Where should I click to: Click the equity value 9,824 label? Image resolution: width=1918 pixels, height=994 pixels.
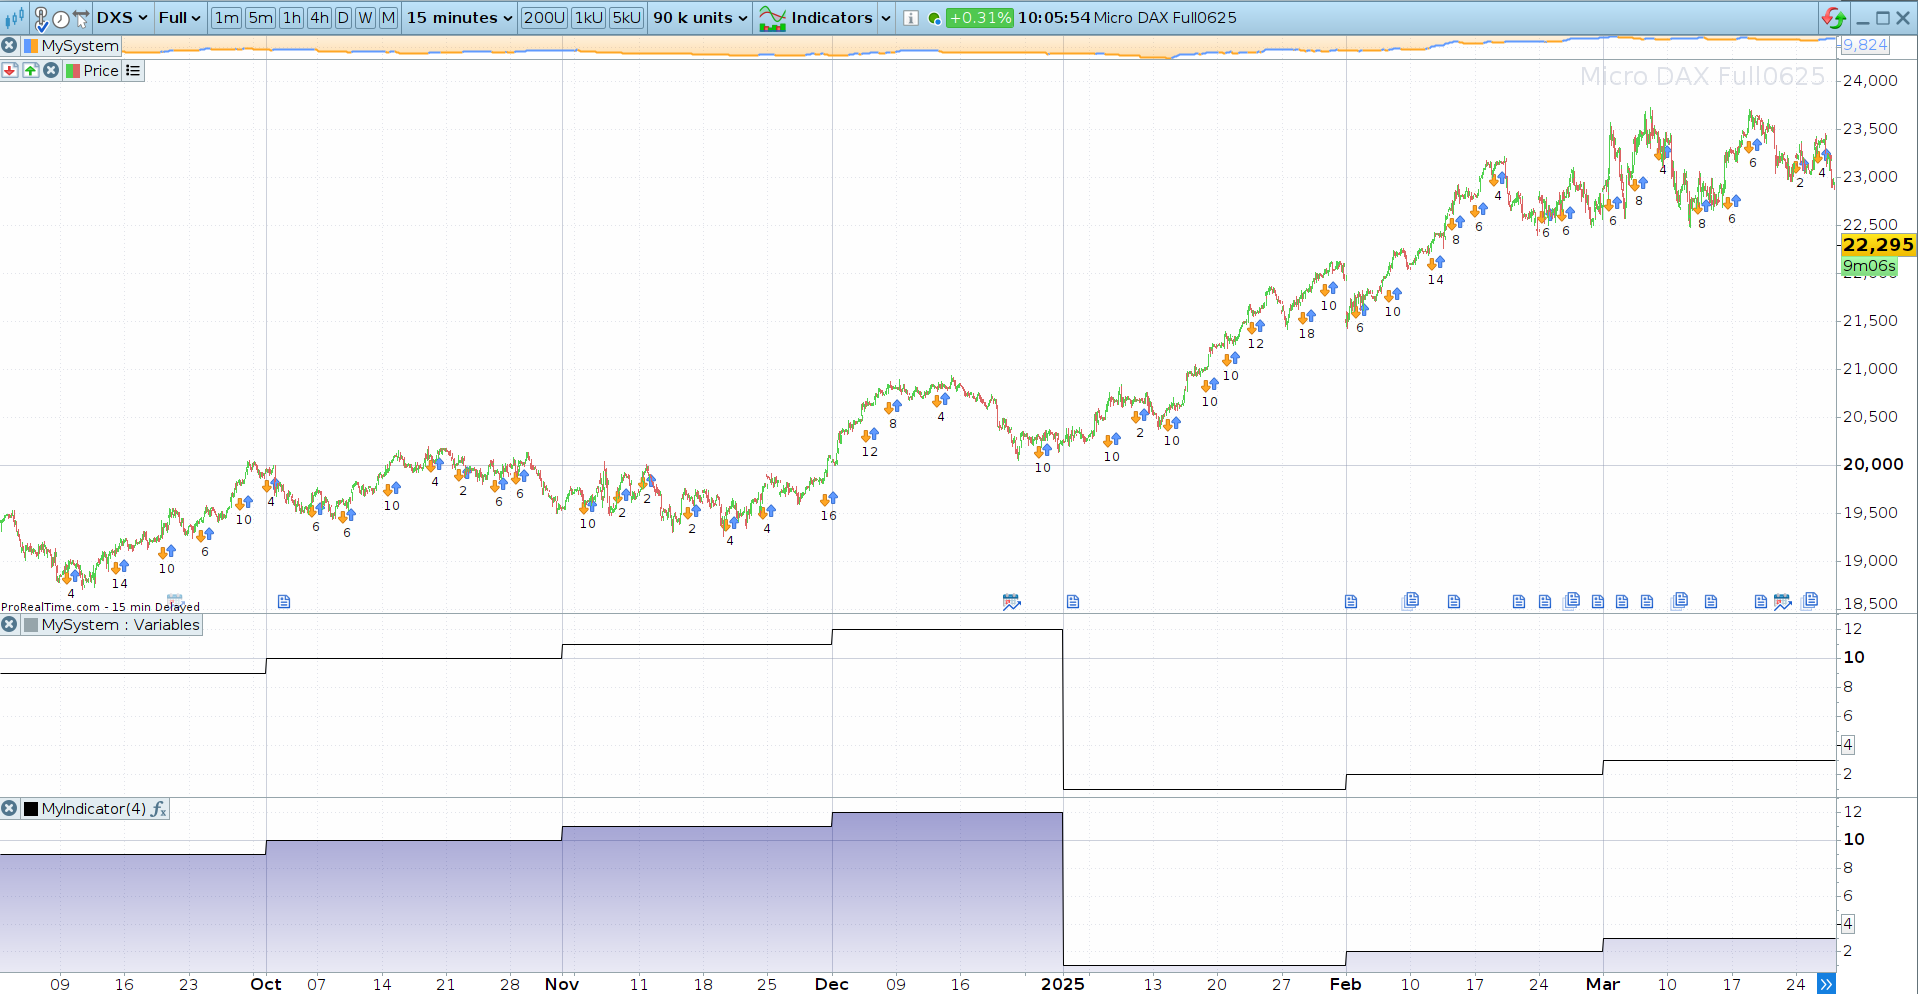[x=1865, y=45]
